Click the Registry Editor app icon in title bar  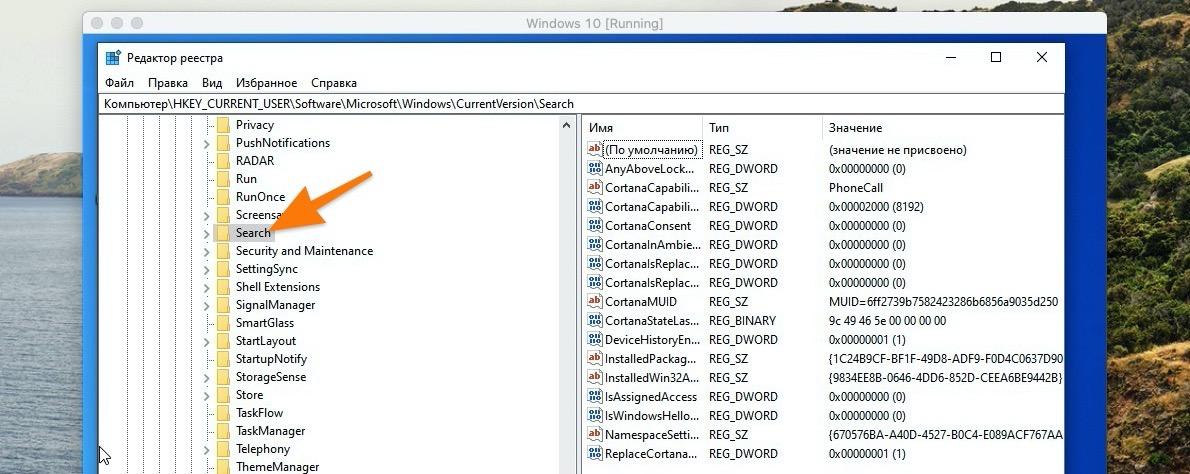coord(113,58)
